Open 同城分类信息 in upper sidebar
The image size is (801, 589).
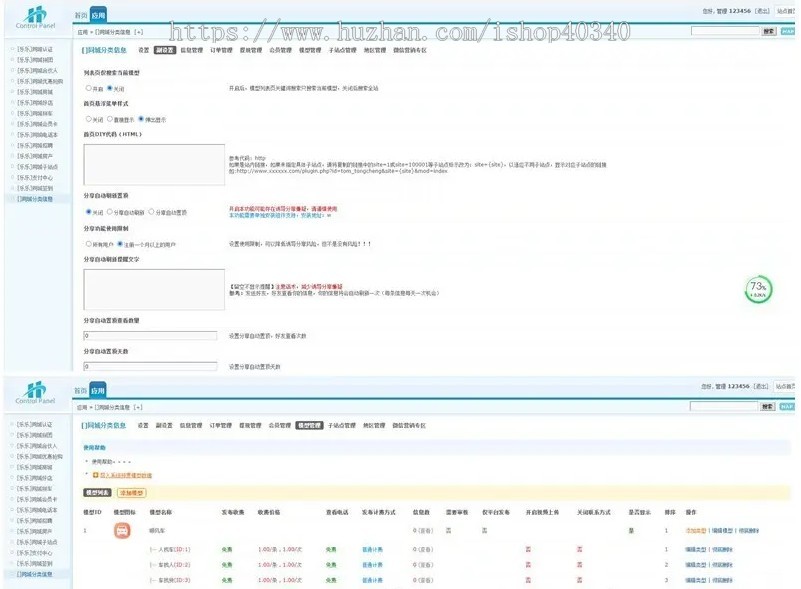[35, 199]
